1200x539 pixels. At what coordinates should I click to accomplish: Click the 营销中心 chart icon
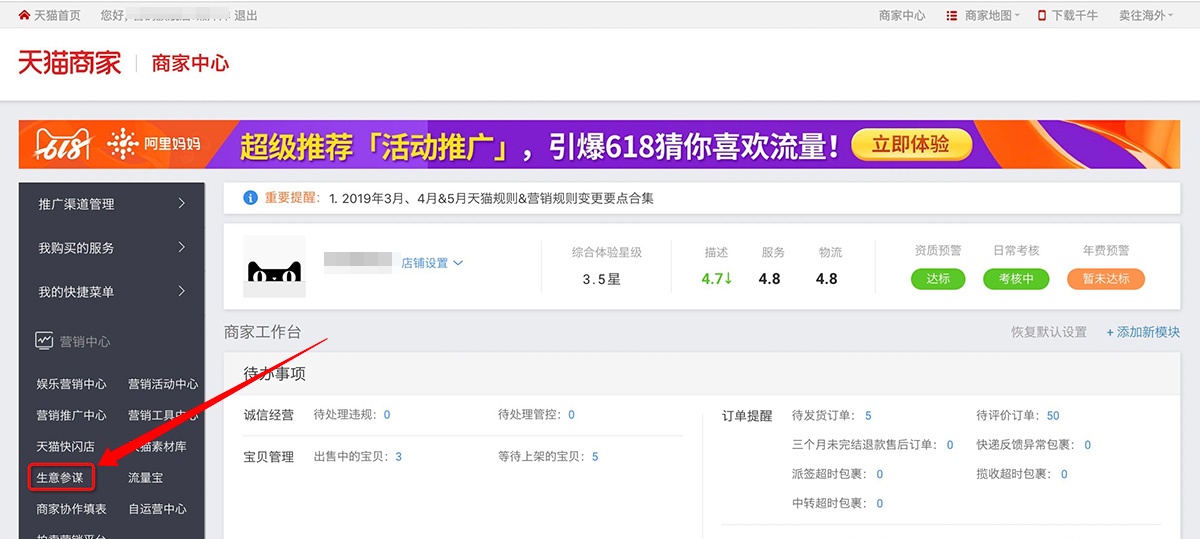tap(44, 341)
